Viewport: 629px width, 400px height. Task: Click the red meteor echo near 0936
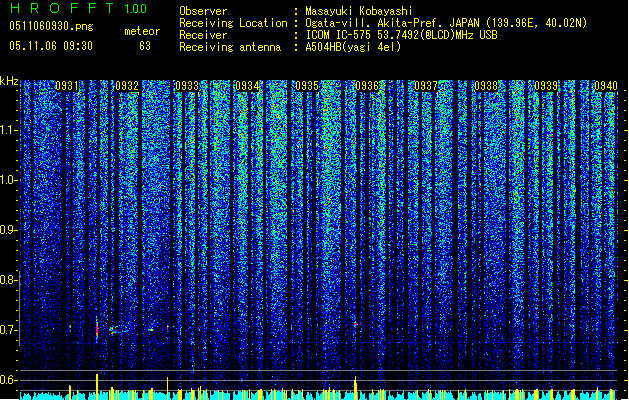[355, 323]
